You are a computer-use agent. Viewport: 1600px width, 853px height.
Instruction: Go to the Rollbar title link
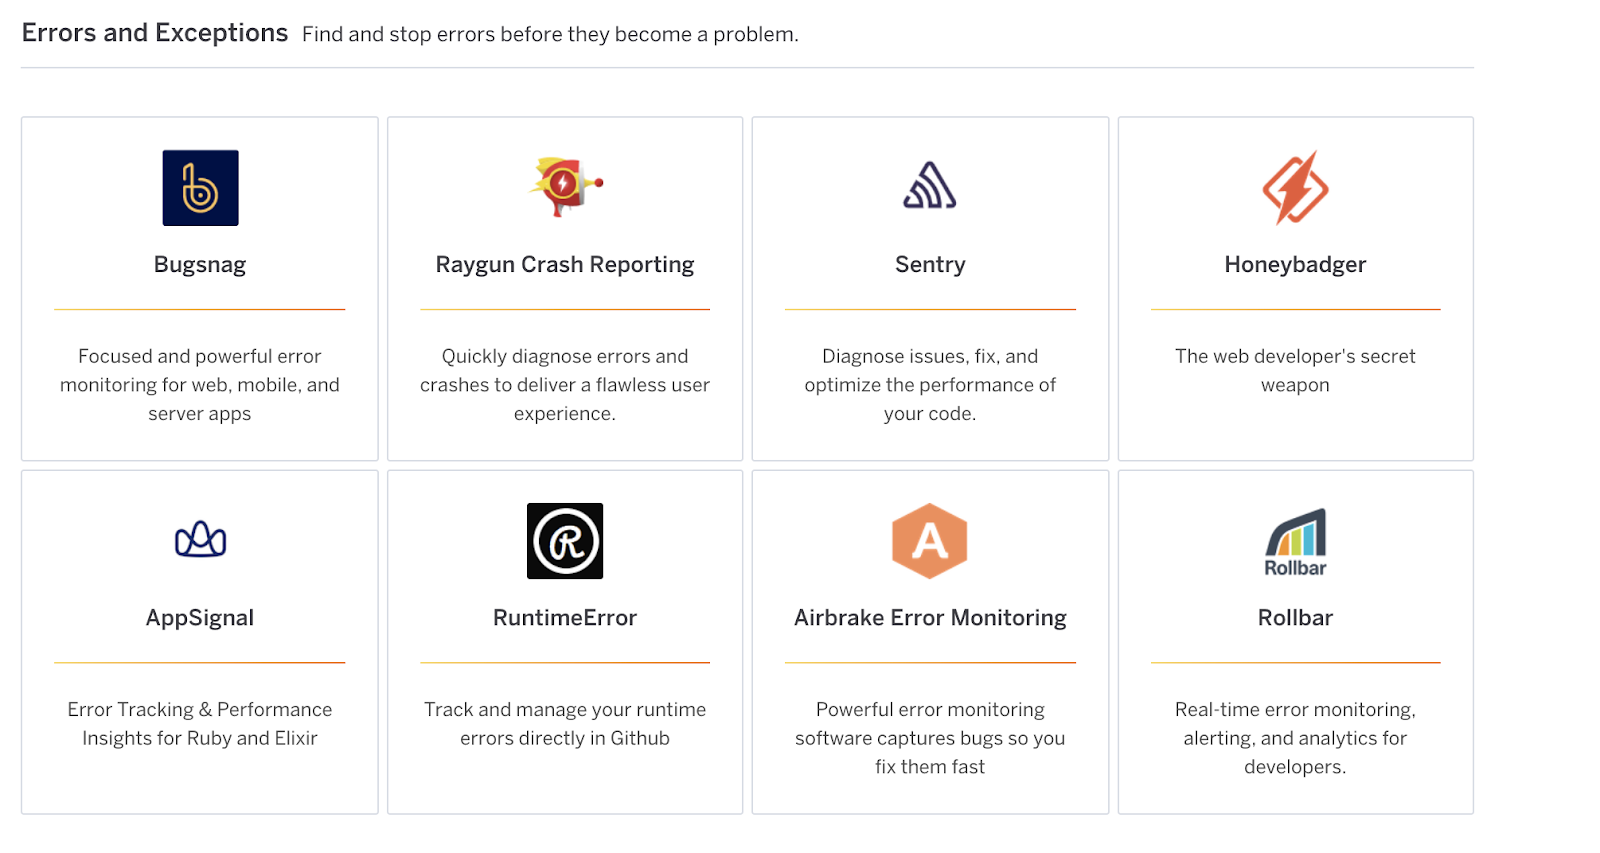coord(1295,618)
